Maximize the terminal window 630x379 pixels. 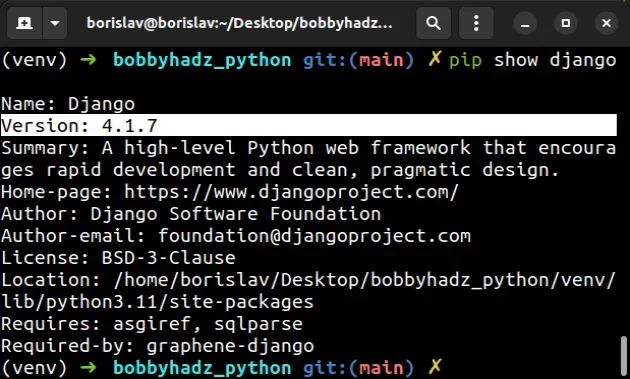(566, 23)
